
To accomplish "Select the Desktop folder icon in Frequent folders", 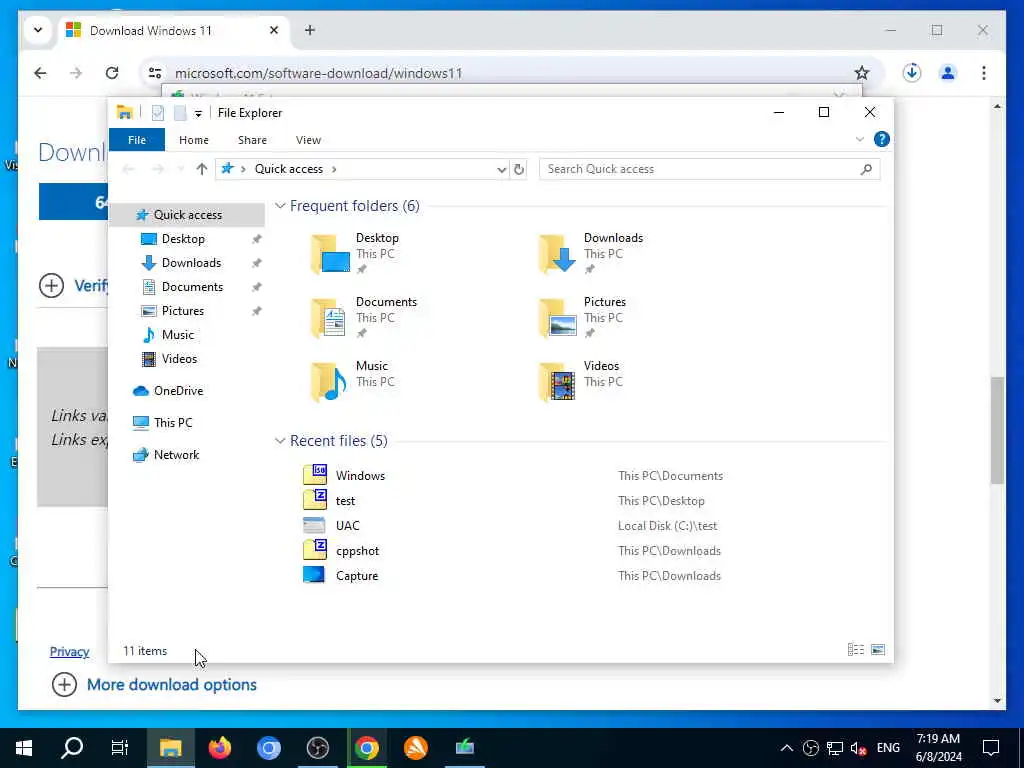I will tap(330, 254).
